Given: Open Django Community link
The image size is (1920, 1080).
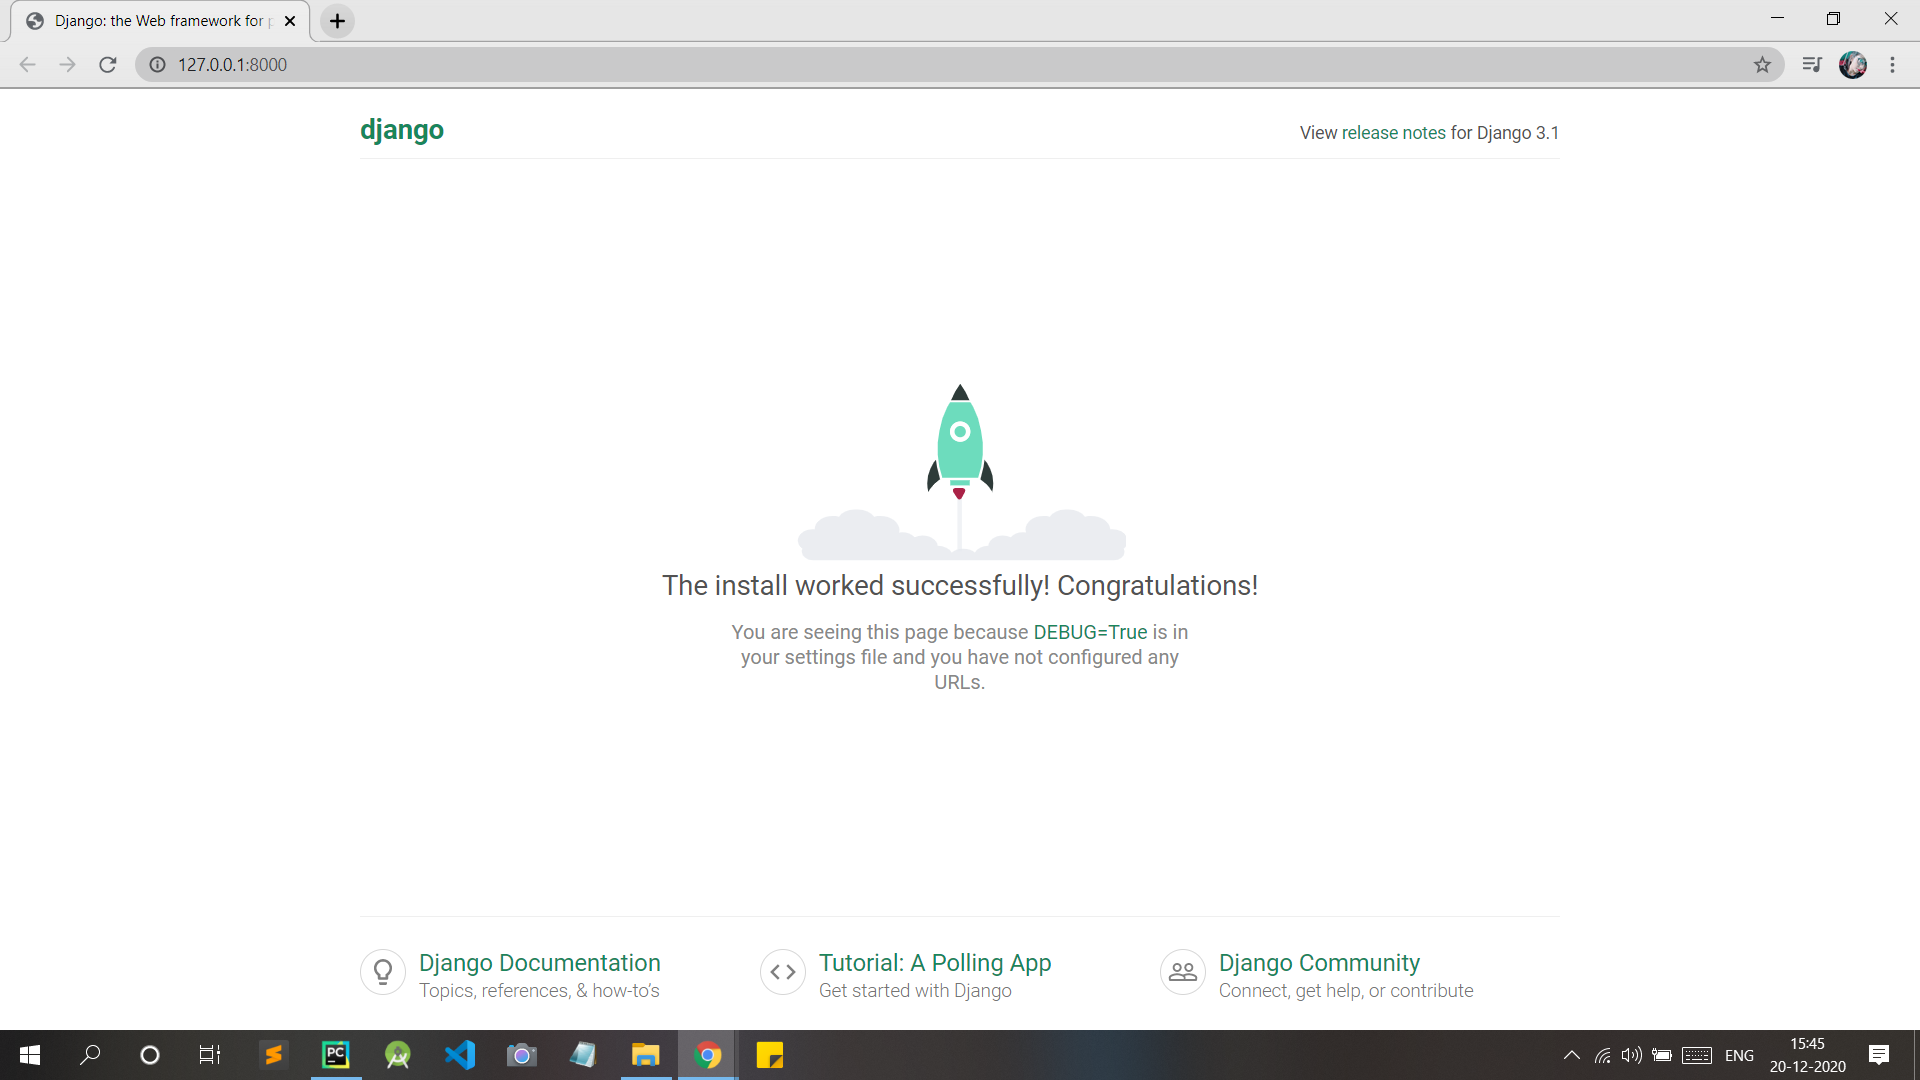Looking at the screenshot, I should pos(1318,962).
